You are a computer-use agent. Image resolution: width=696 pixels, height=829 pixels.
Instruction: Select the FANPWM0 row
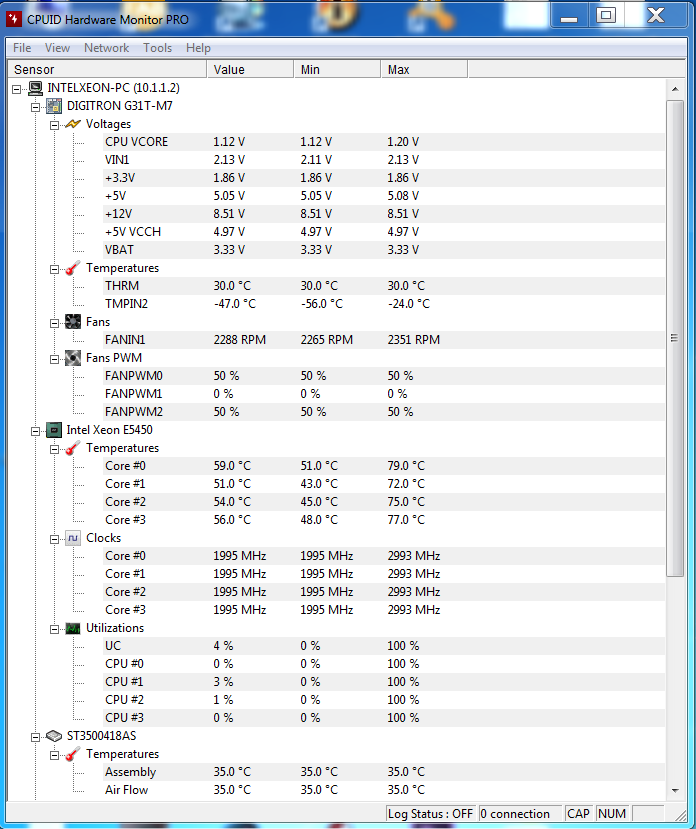[x=383, y=376]
